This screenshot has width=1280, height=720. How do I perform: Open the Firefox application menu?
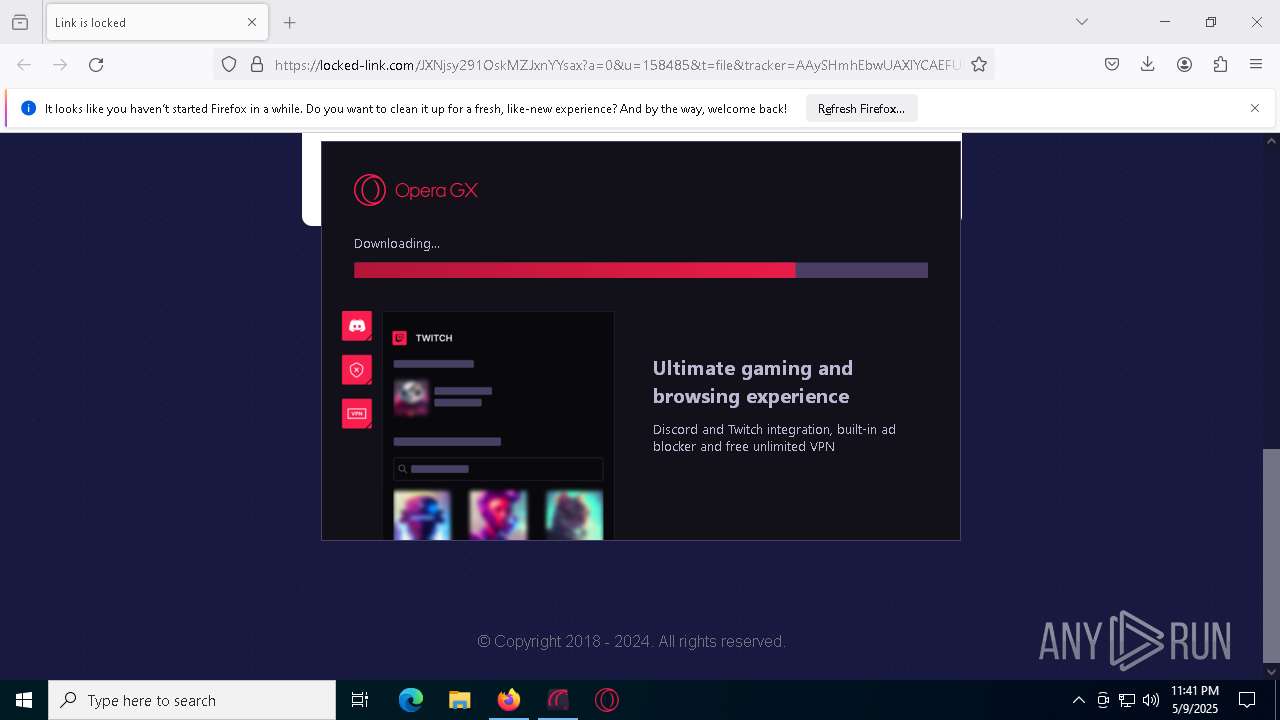(x=1256, y=65)
